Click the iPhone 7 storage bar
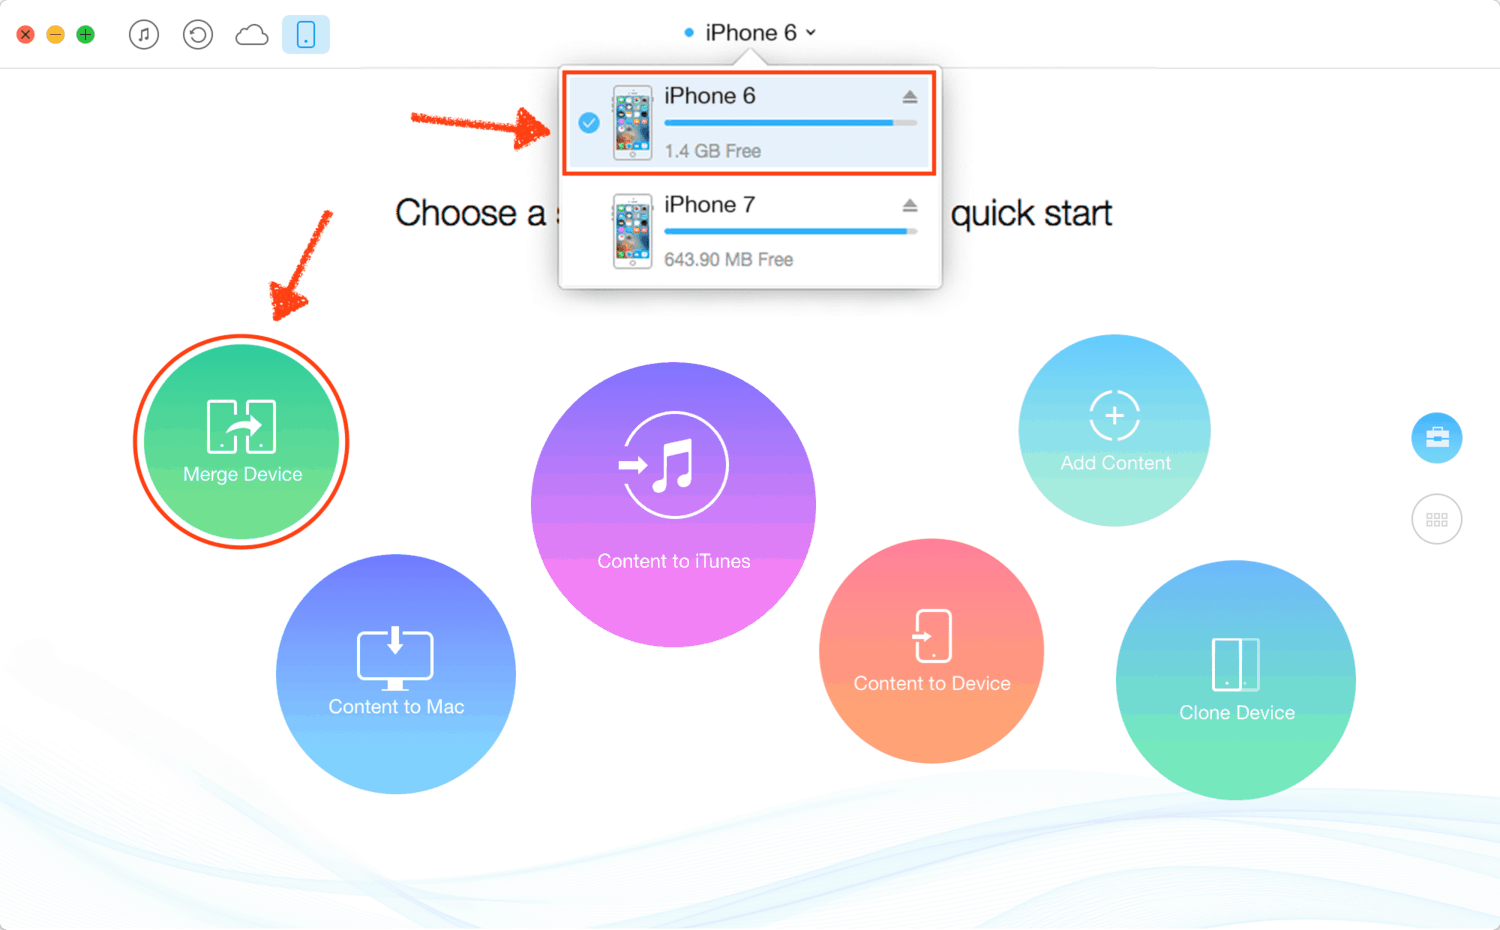Viewport: 1500px width, 930px height. [790, 231]
